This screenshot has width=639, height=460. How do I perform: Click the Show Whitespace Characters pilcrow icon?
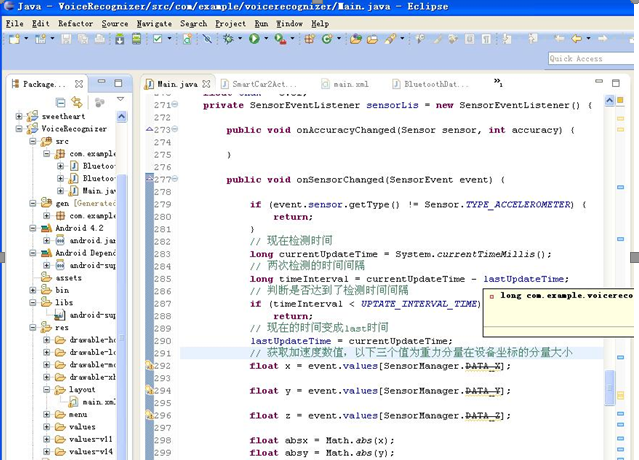[x=486, y=39]
